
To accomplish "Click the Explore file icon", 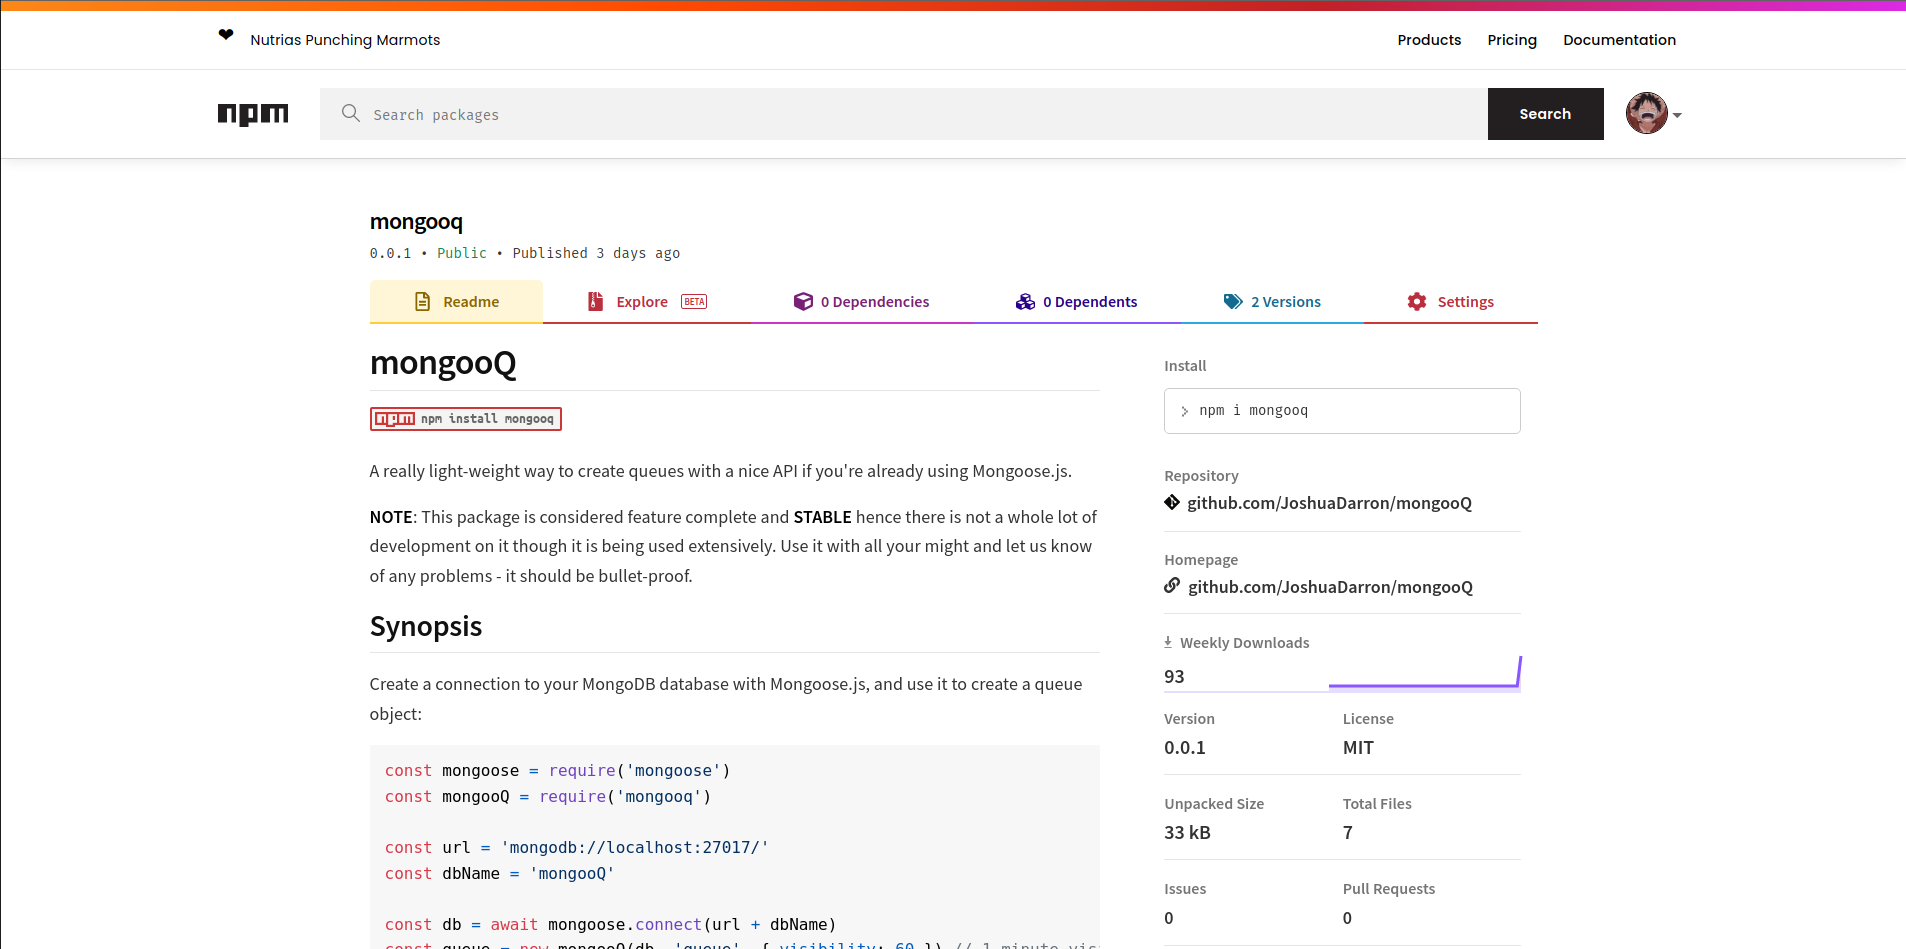I will pyautogui.click(x=596, y=302).
